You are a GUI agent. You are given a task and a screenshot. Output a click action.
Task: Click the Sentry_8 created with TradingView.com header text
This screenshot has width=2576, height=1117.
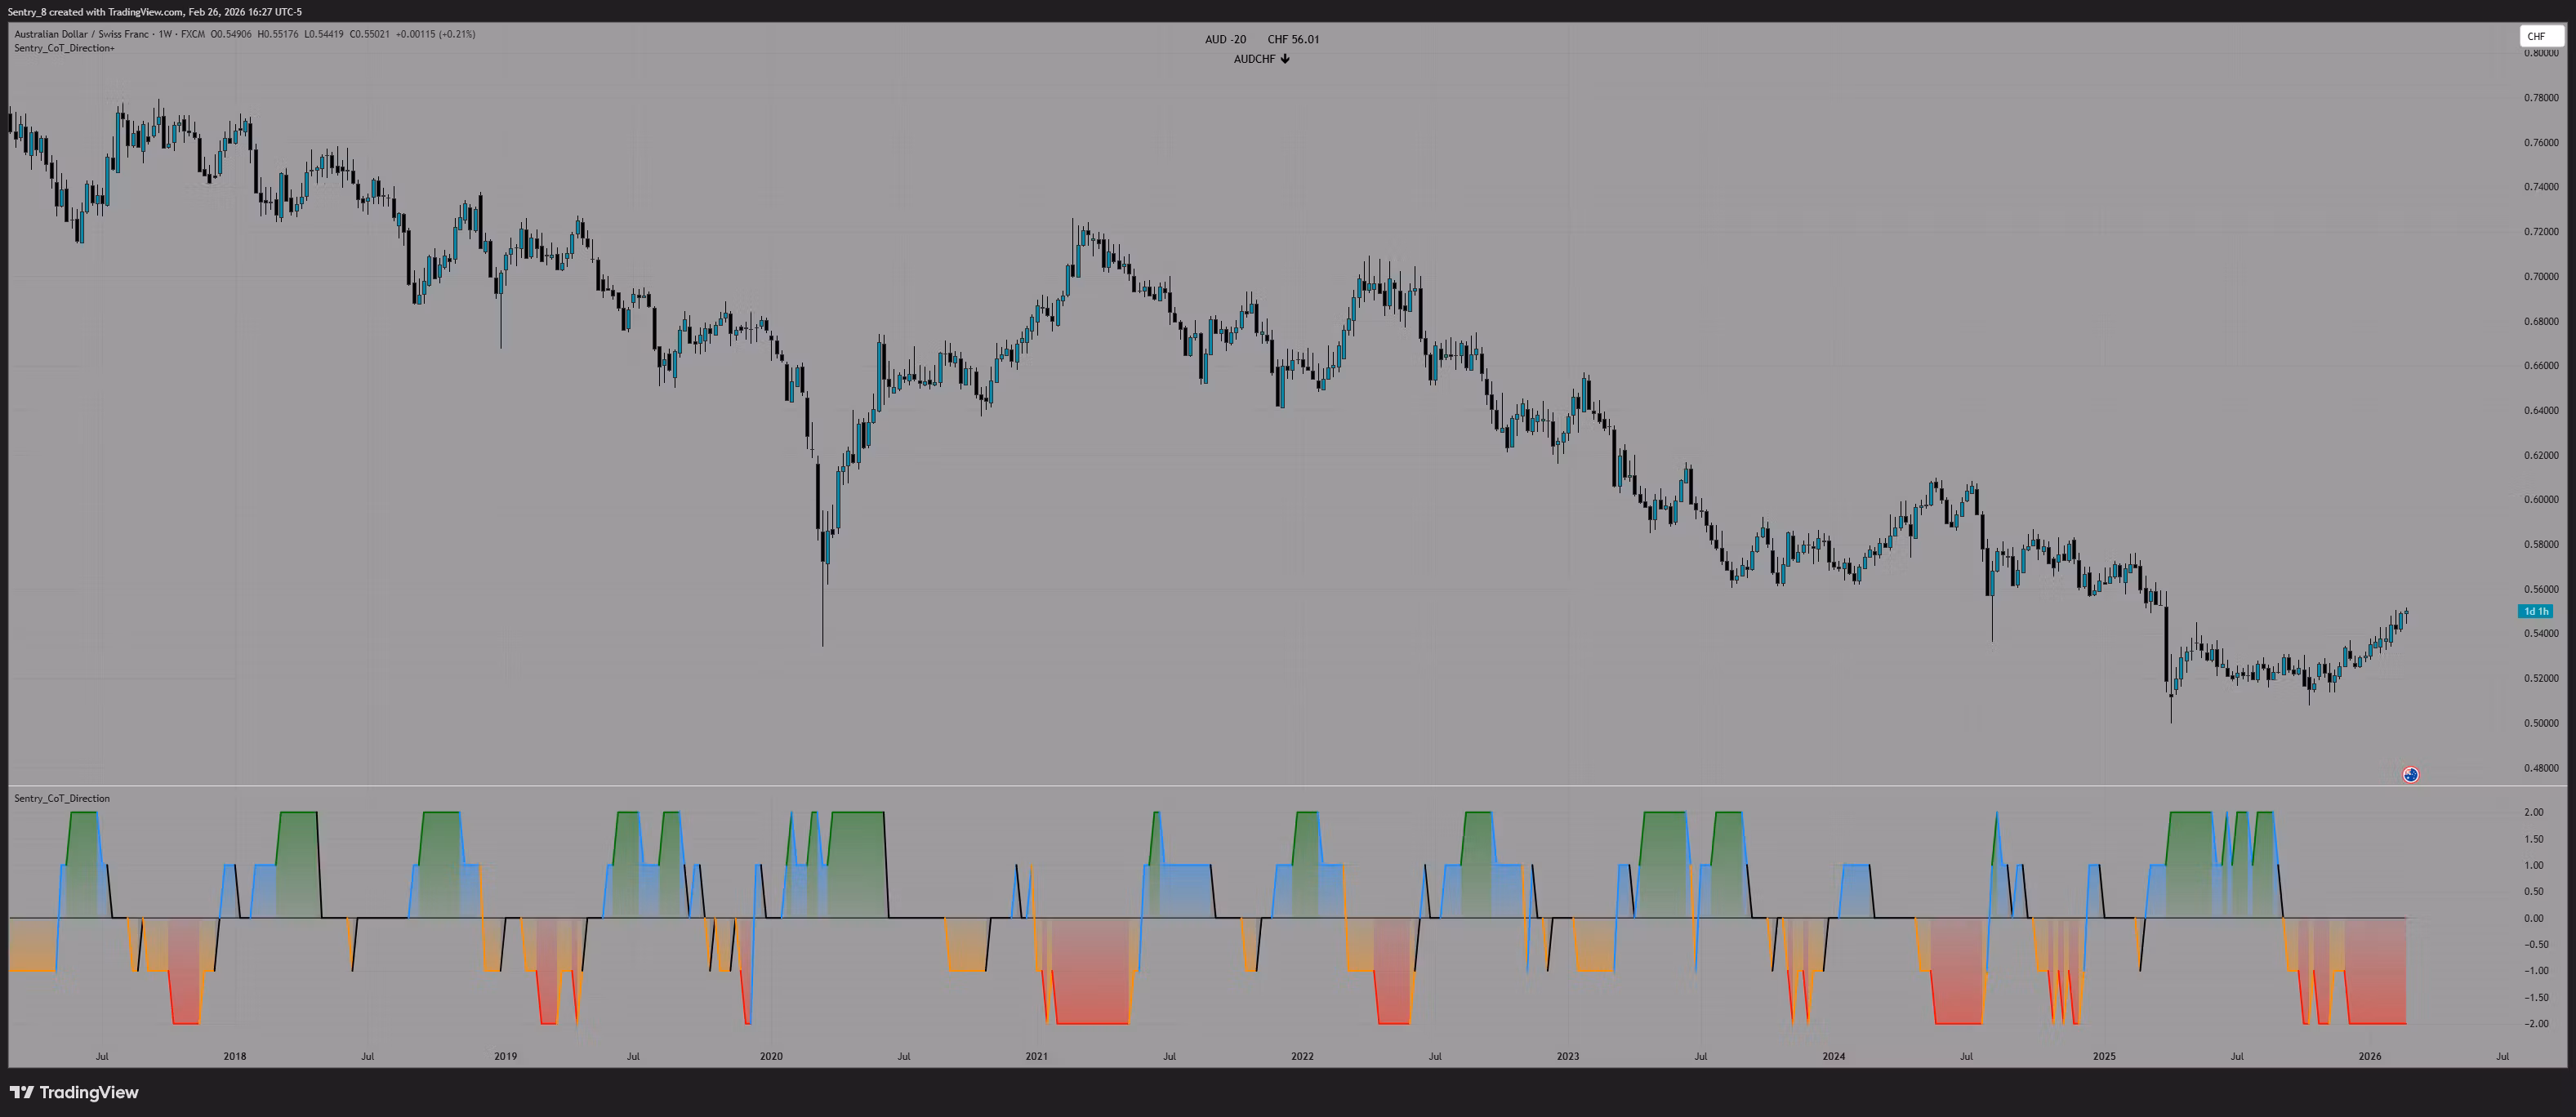[x=154, y=12]
